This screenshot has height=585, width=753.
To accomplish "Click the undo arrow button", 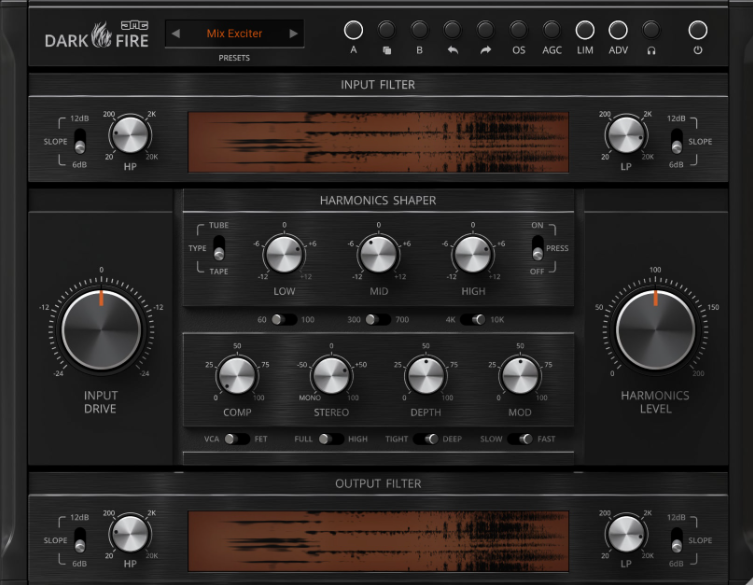I will tap(452, 30).
